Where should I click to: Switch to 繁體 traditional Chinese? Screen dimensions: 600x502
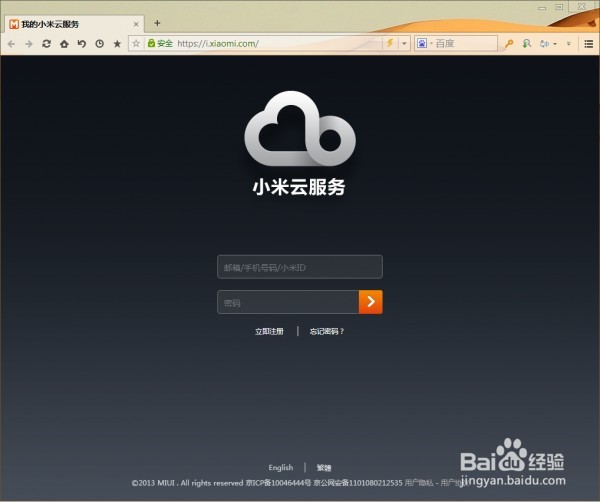click(x=324, y=468)
